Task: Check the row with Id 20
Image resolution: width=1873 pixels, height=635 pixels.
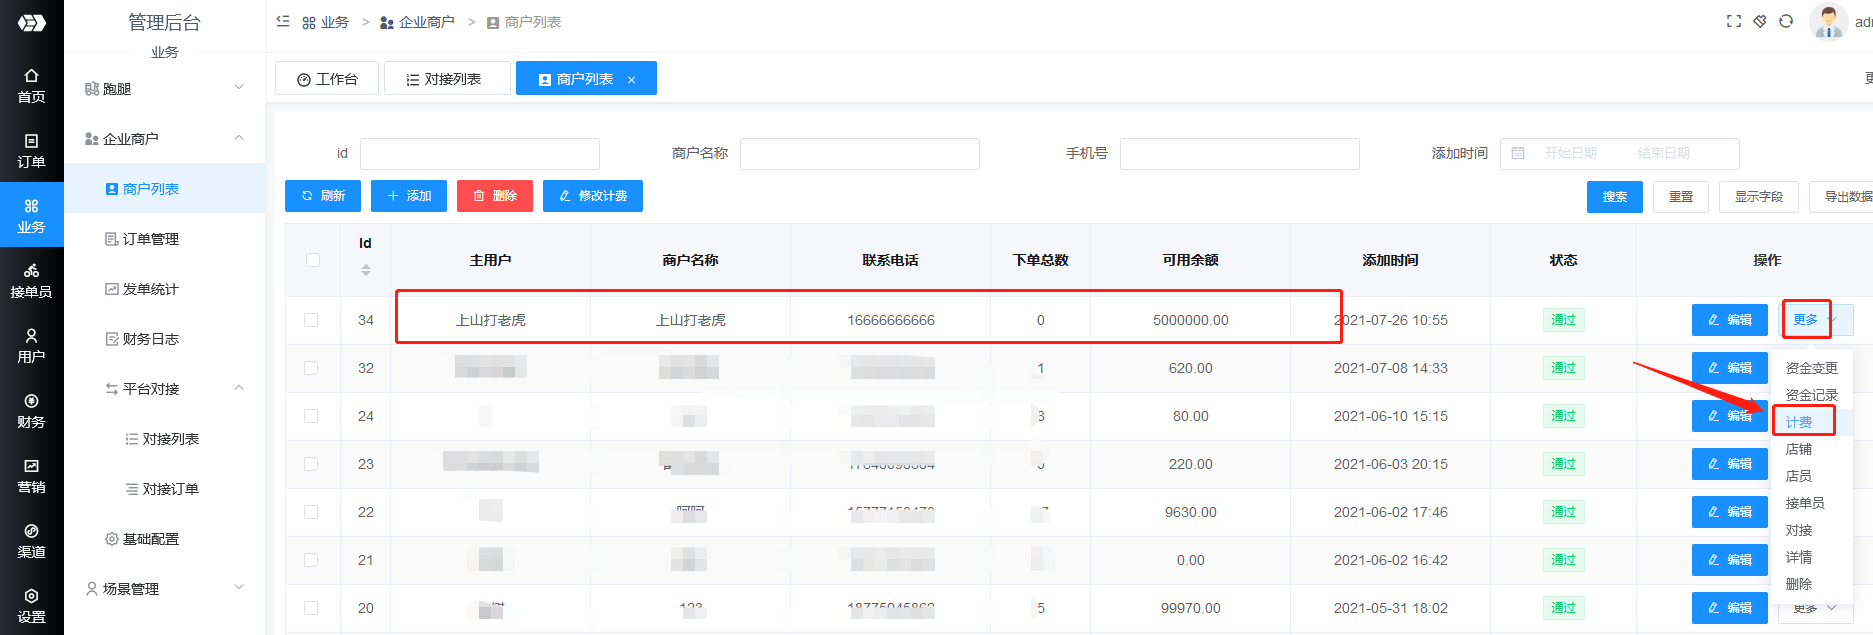Action: [311, 608]
